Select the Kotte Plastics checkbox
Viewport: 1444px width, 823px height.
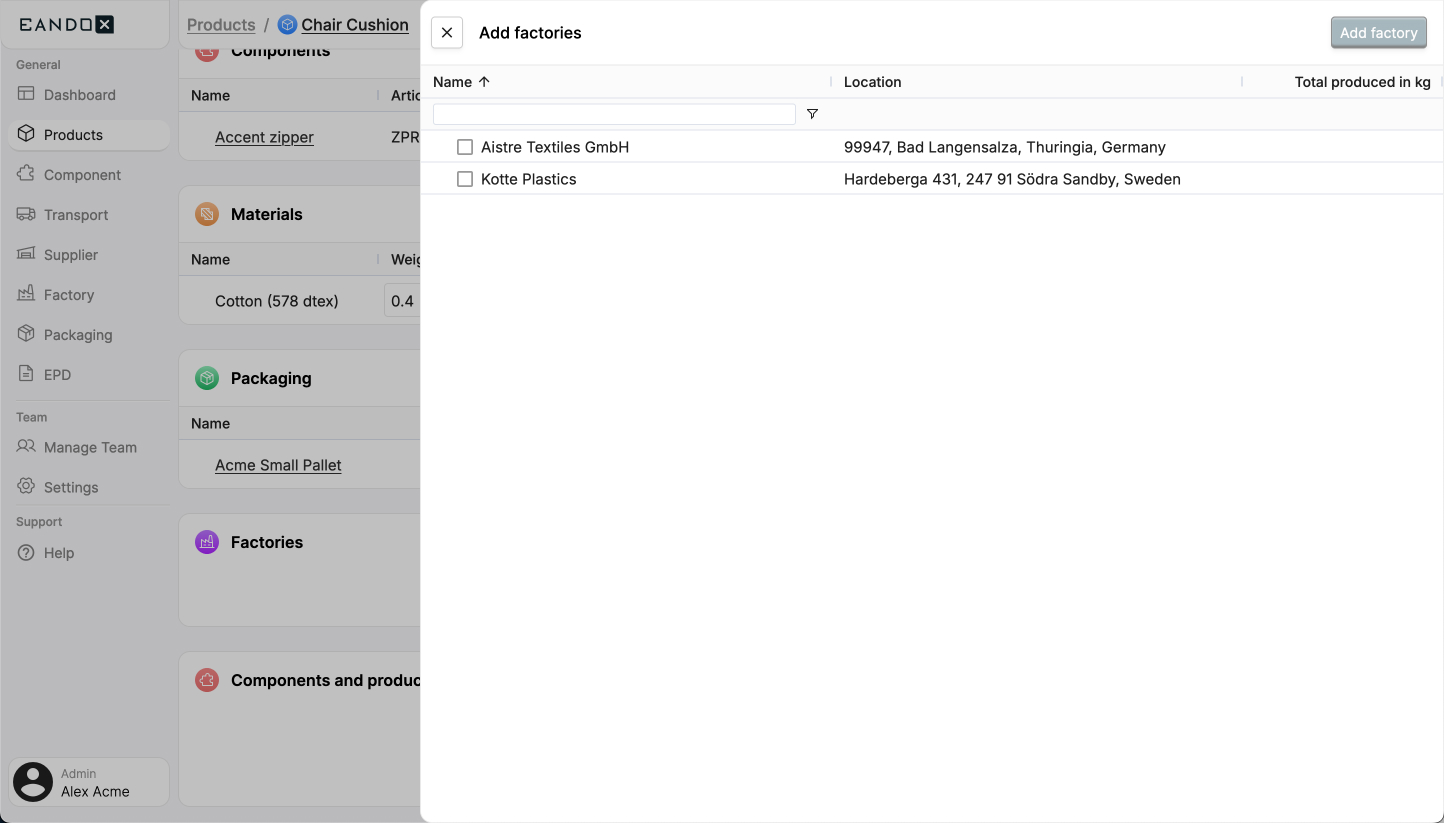coord(465,179)
